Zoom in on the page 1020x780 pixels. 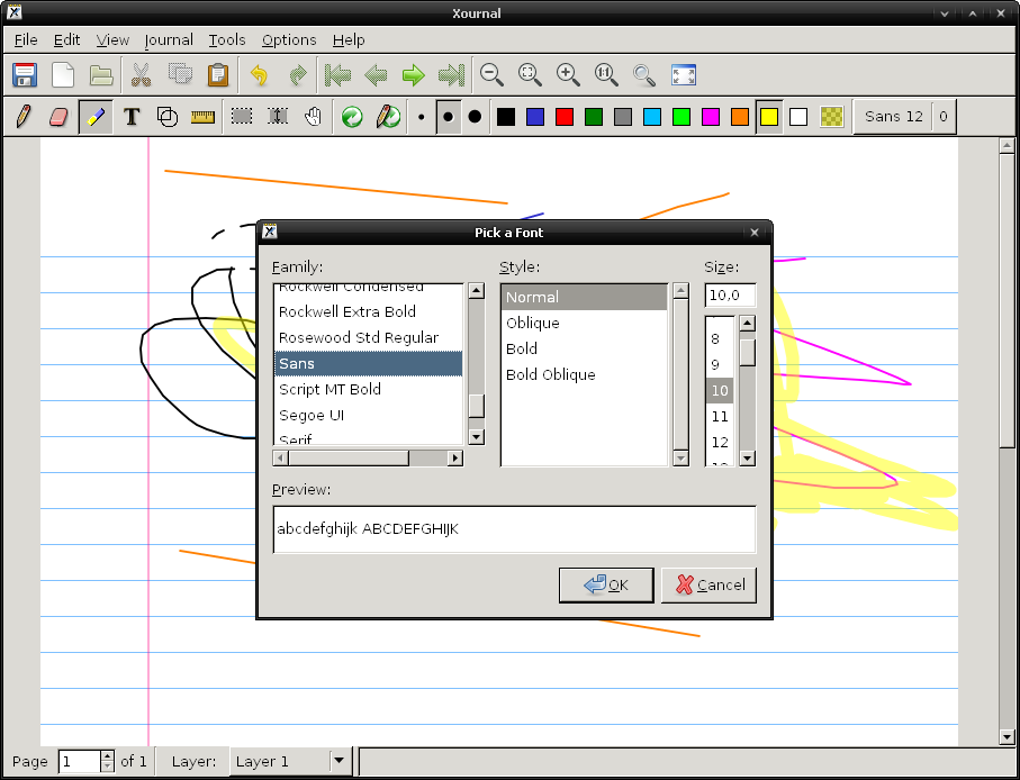tap(569, 75)
